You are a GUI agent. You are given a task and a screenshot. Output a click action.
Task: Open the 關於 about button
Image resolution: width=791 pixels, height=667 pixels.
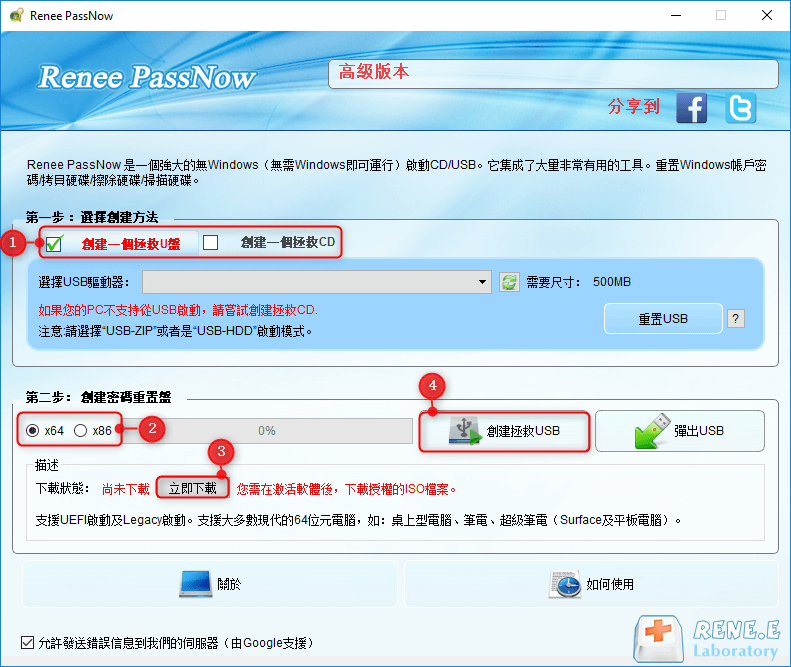(210, 584)
